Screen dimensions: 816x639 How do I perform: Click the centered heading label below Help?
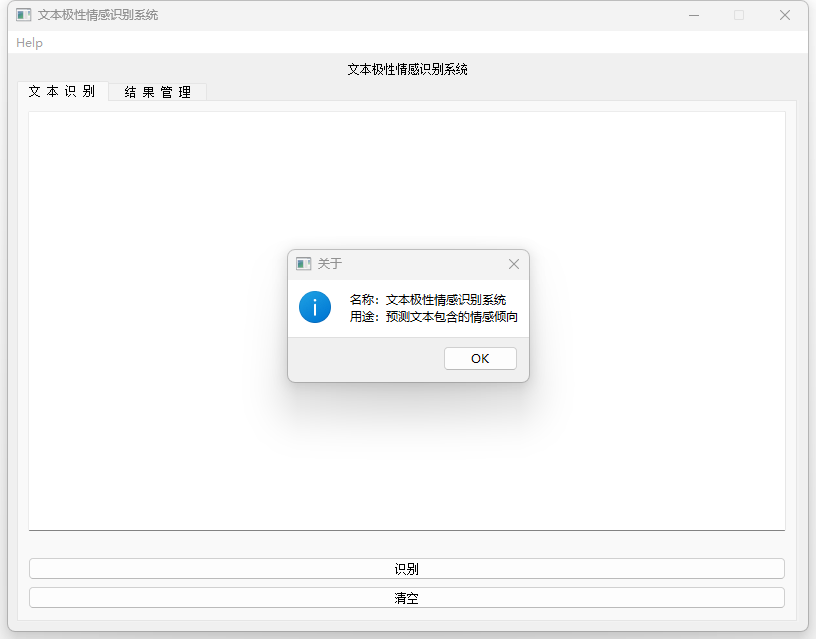407,69
